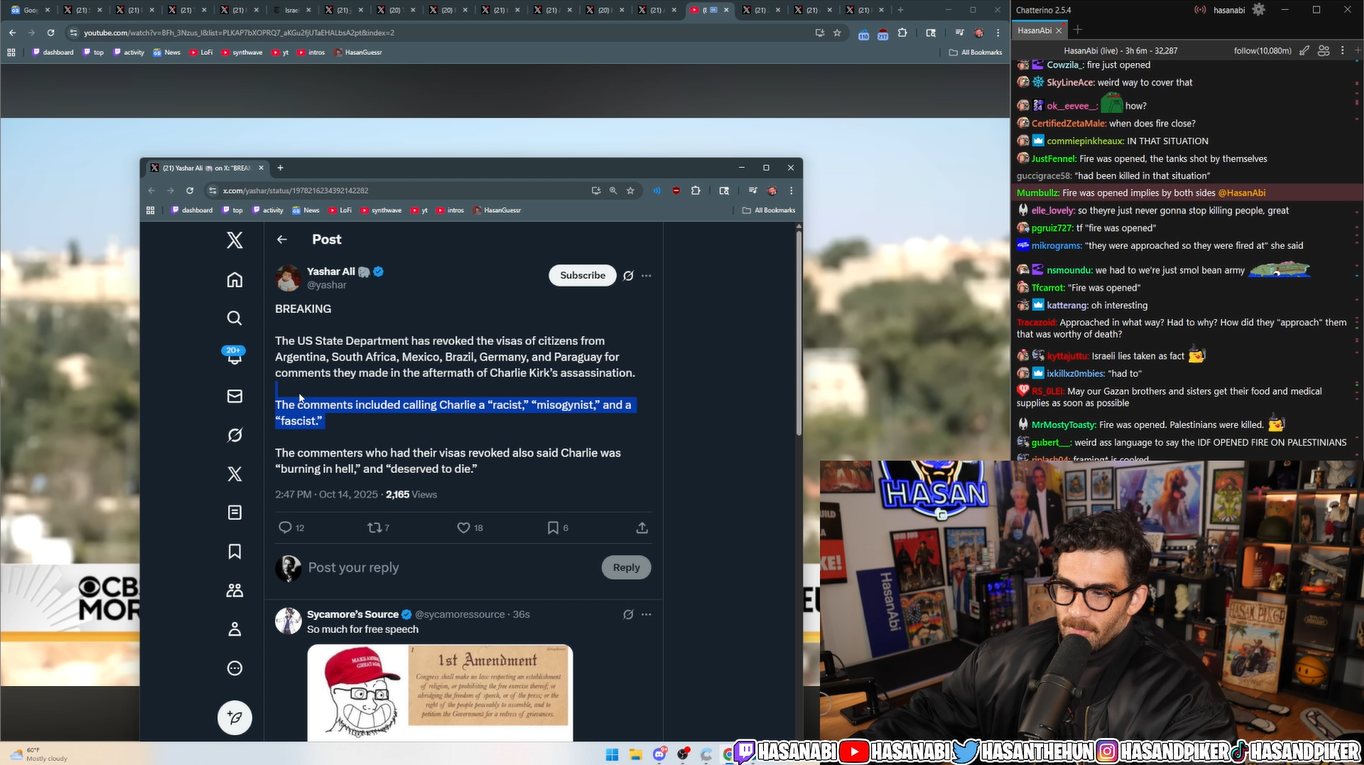
Task: Switch to the first Google tab in outer browser
Action: coord(30,10)
